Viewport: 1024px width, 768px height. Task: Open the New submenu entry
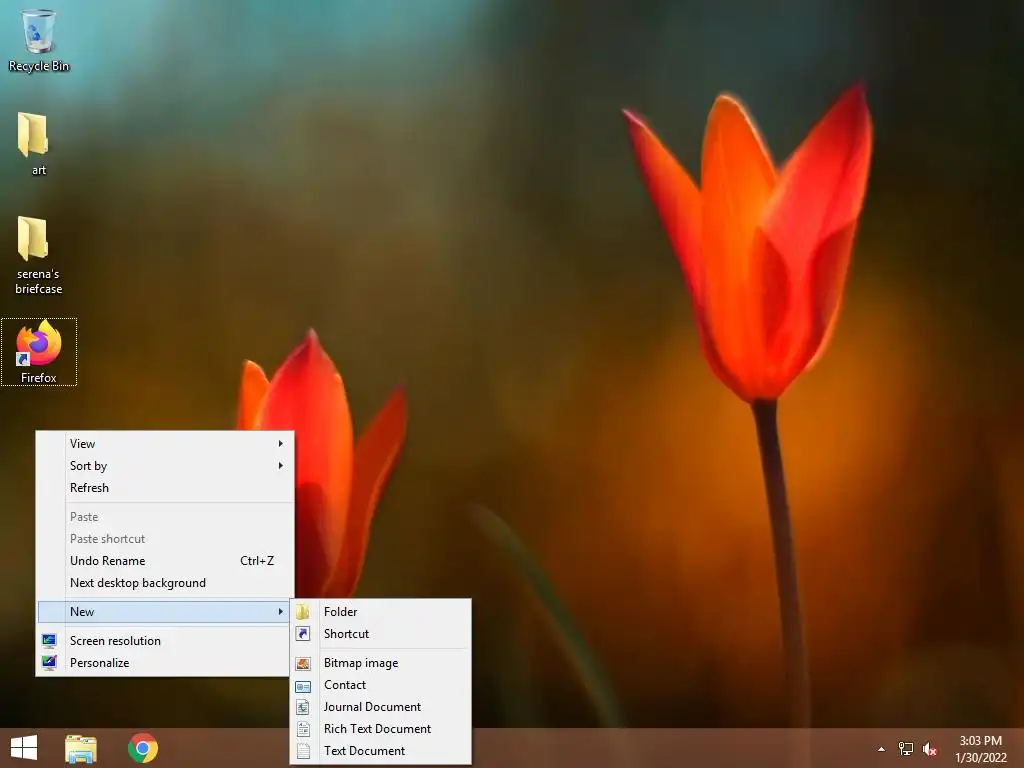pos(165,612)
